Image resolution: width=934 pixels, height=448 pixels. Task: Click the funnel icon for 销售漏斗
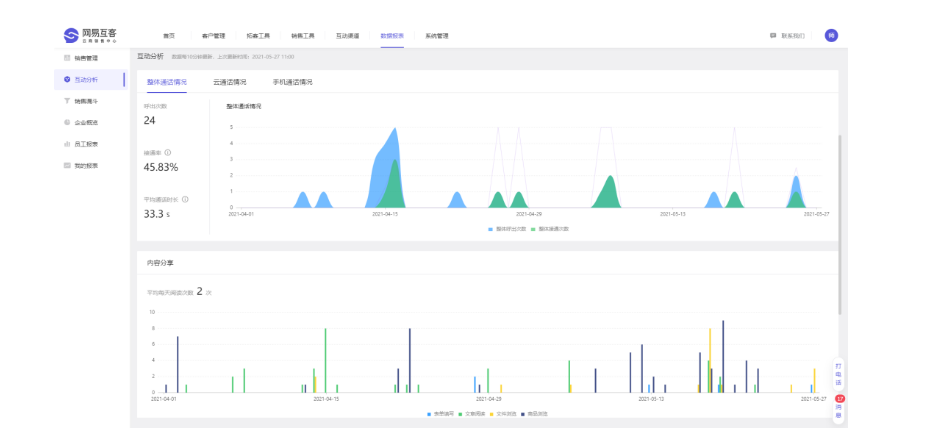(67, 101)
